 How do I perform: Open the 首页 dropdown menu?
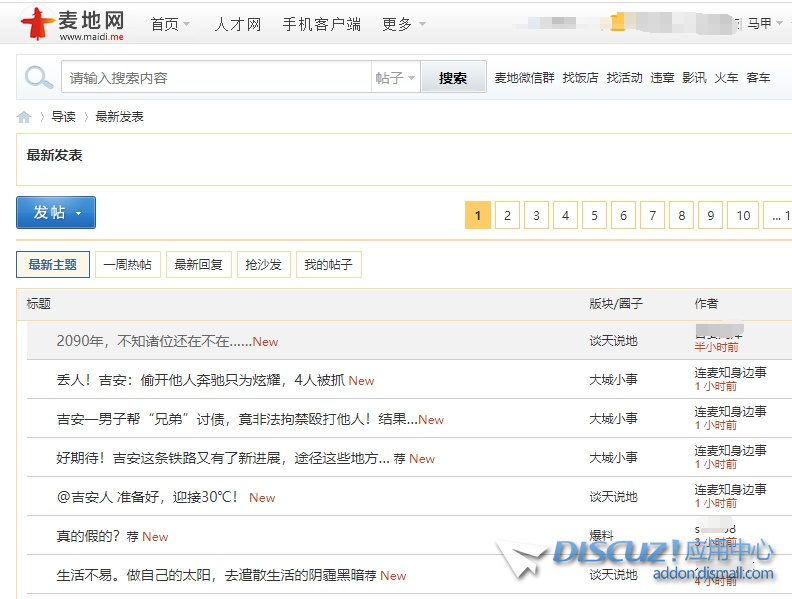[x=170, y=24]
